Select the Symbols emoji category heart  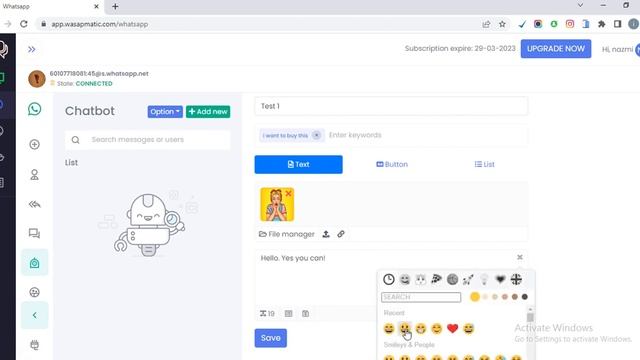(500, 280)
